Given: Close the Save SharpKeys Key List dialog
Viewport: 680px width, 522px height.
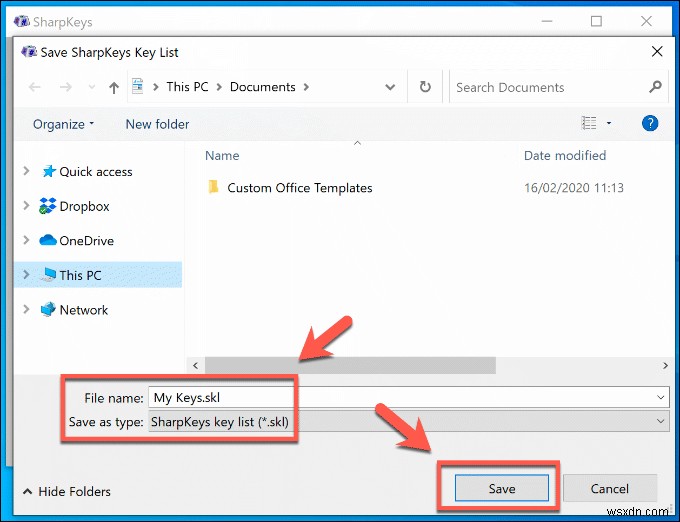Looking at the screenshot, I should tap(657, 52).
